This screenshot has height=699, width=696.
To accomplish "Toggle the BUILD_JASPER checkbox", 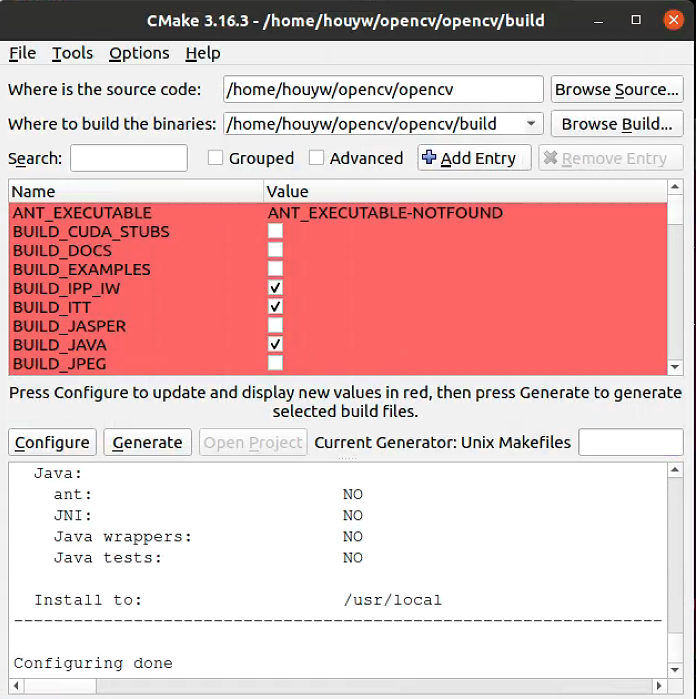I will [275, 325].
